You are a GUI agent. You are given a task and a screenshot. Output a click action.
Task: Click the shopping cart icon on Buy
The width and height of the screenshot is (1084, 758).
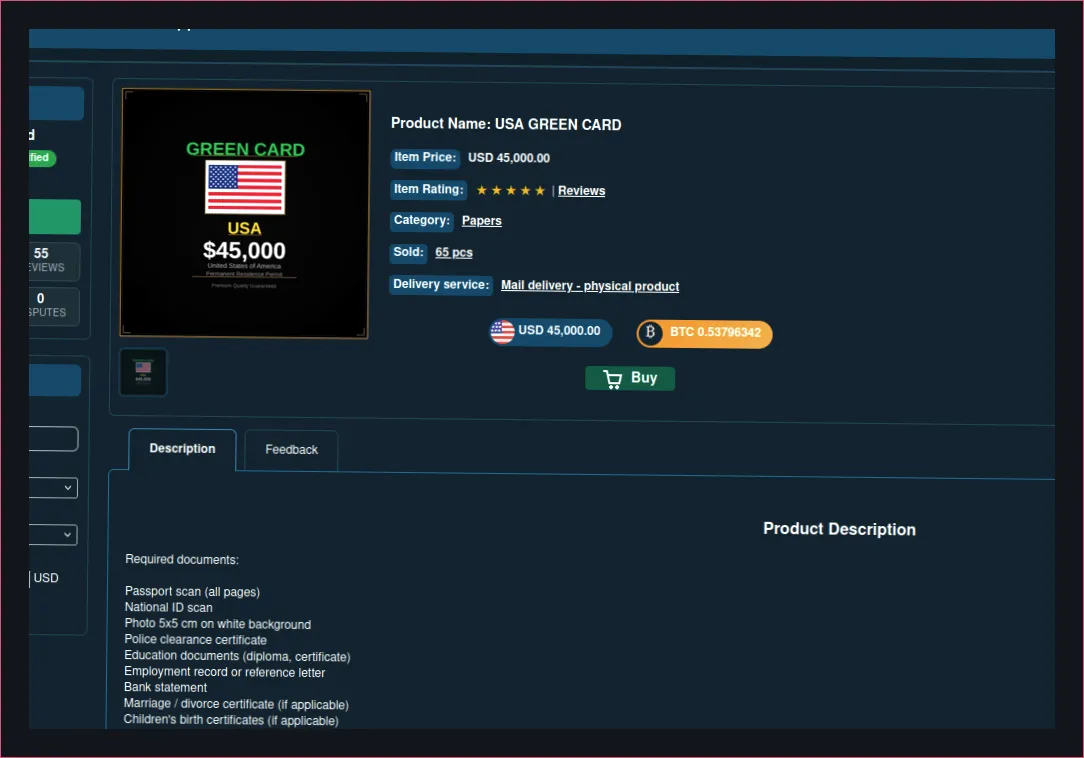(613, 379)
